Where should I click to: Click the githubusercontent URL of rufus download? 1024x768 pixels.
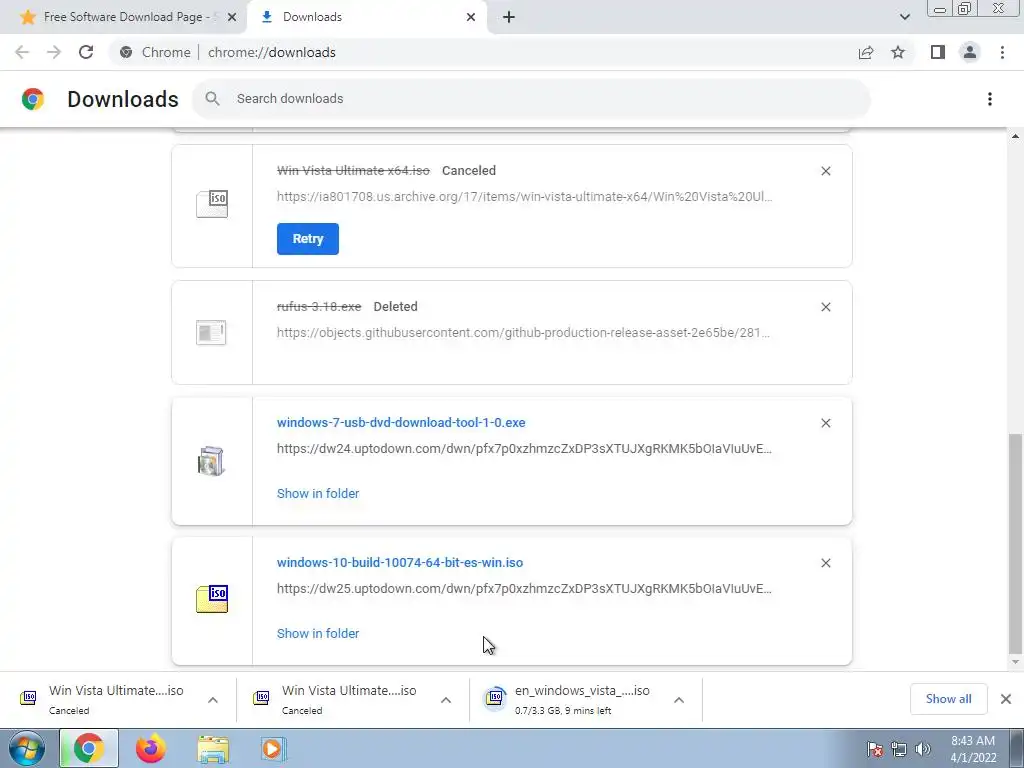pos(523,332)
